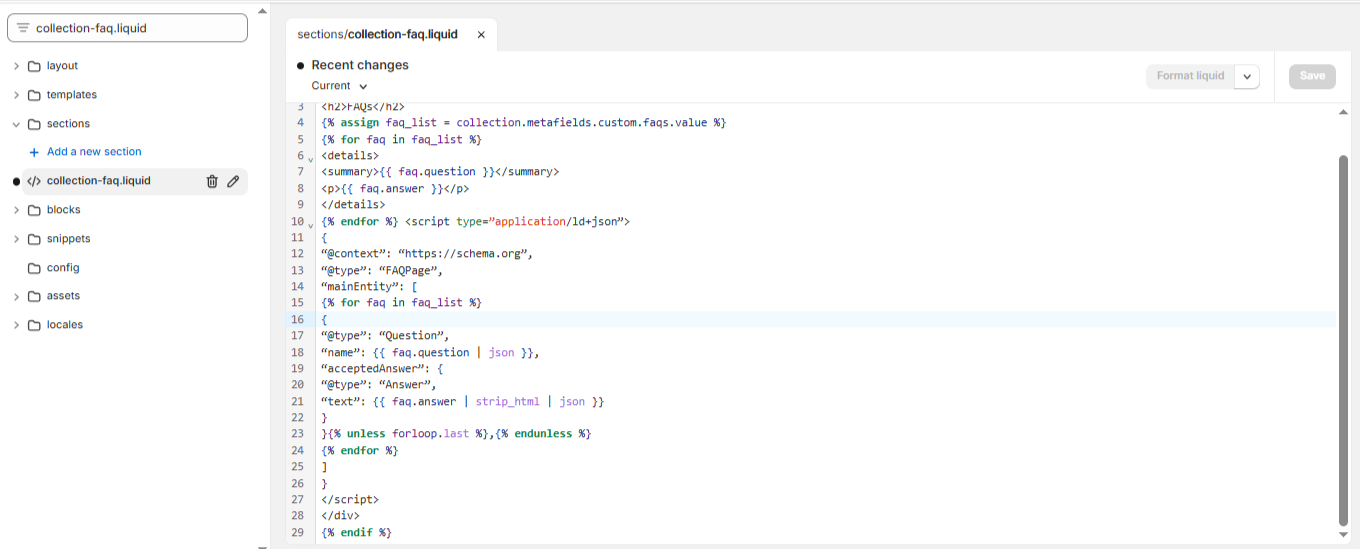The width and height of the screenshot is (1360, 549).
Task: Fold the code block at line 10
Action: pyautogui.click(x=310, y=225)
